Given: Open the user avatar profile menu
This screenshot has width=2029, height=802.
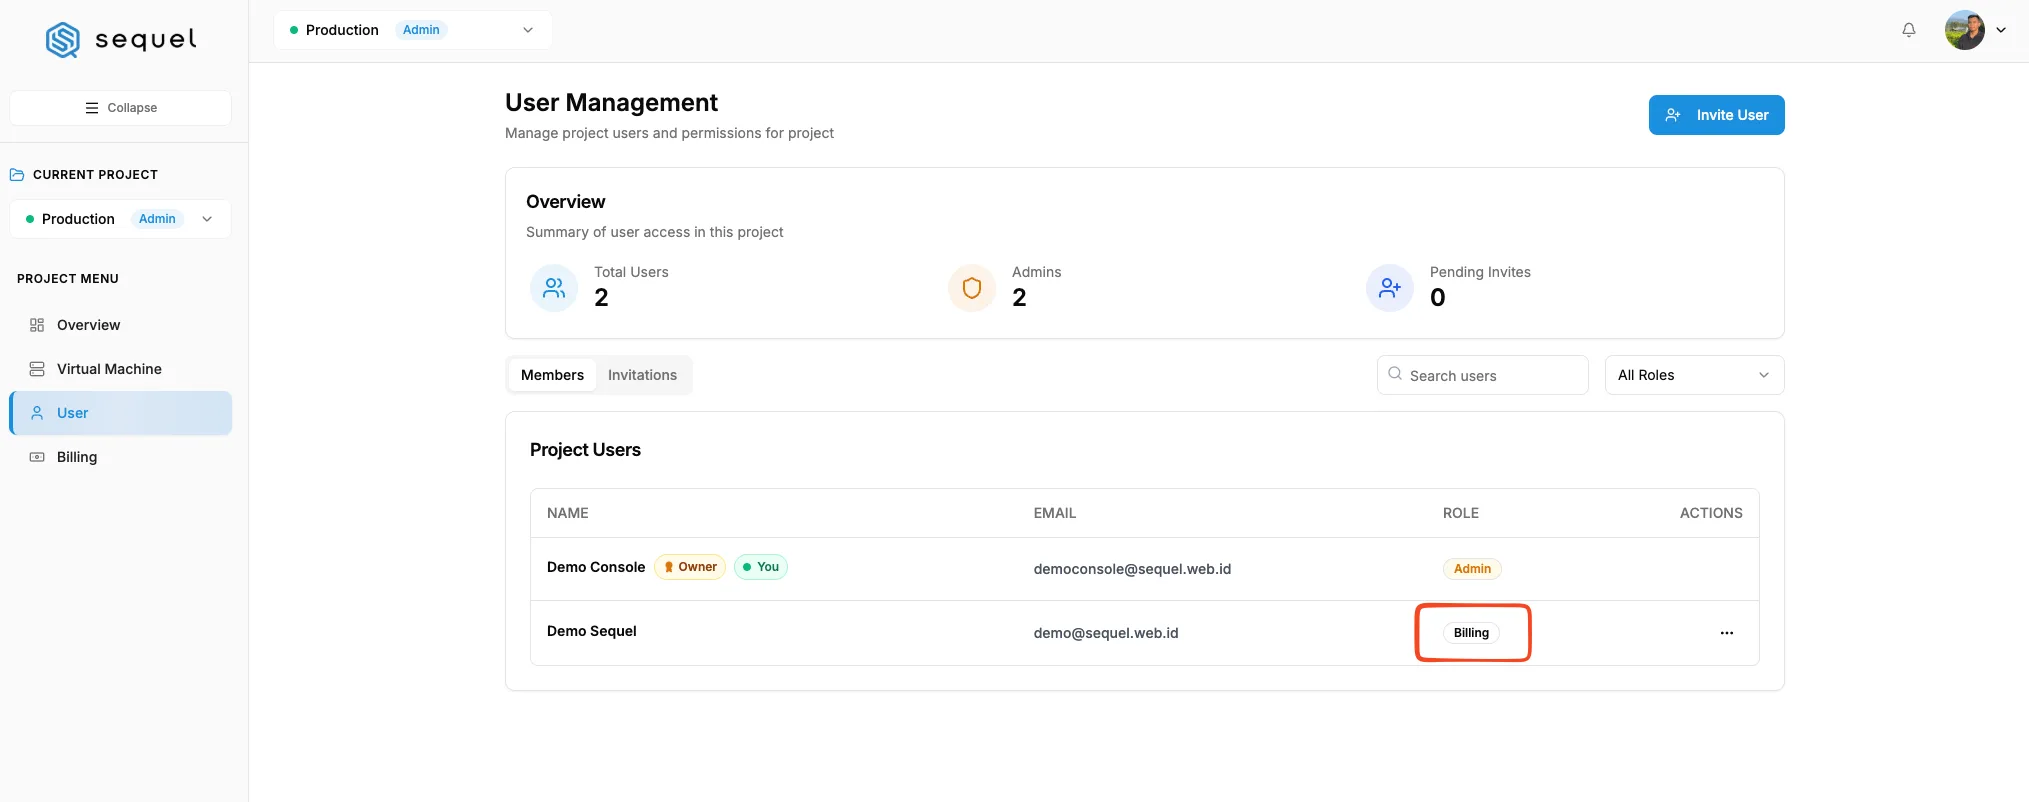Looking at the screenshot, I should coord(1975,30).
